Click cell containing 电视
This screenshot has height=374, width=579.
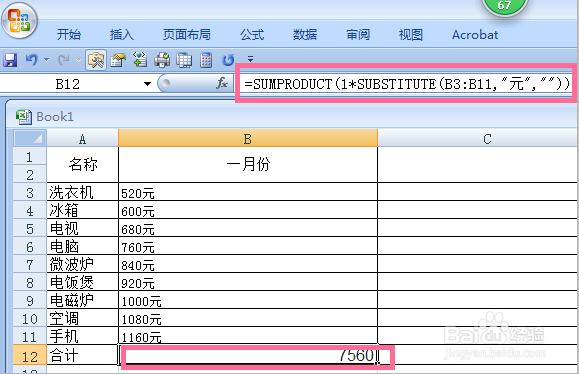83,228
